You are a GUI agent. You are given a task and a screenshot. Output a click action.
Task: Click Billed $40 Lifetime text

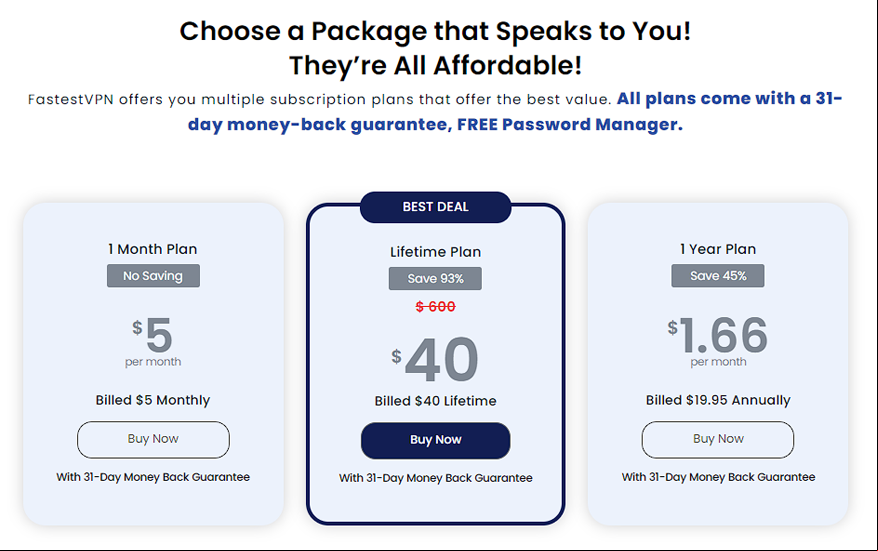click(x=435, y=401)
